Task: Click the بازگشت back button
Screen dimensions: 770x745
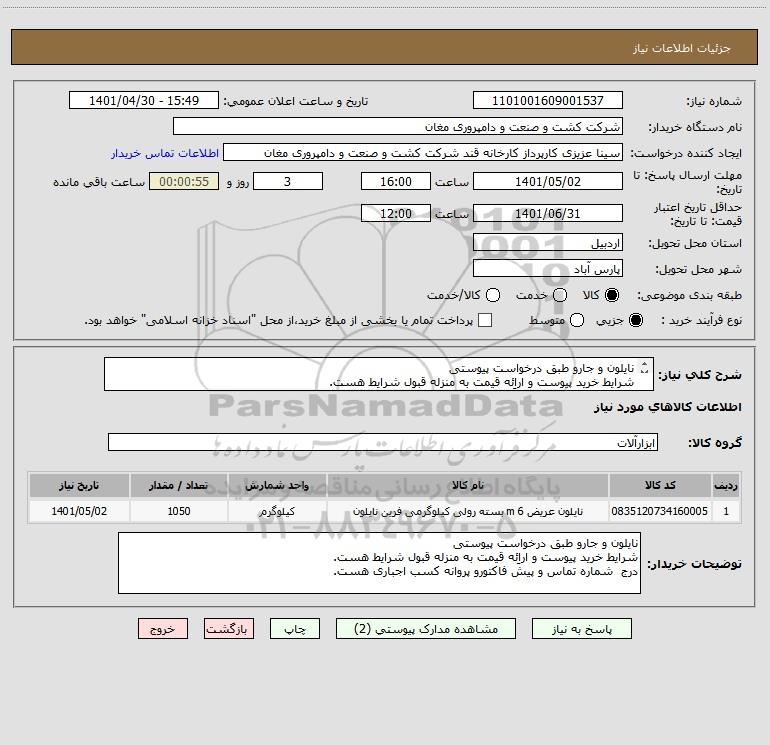Action: coord(229,629)
